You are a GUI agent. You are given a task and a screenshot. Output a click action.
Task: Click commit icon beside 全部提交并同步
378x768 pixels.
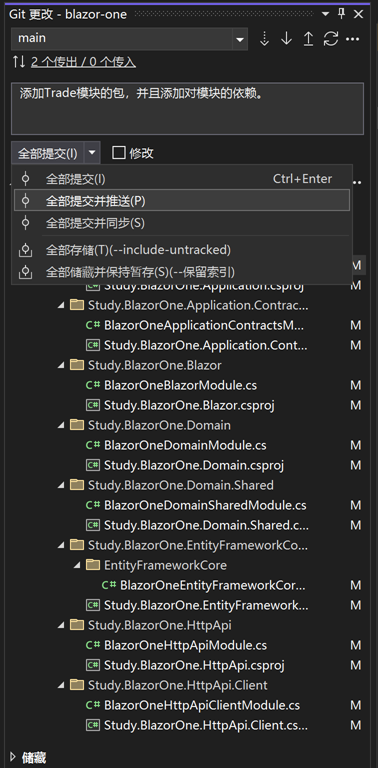25,223
